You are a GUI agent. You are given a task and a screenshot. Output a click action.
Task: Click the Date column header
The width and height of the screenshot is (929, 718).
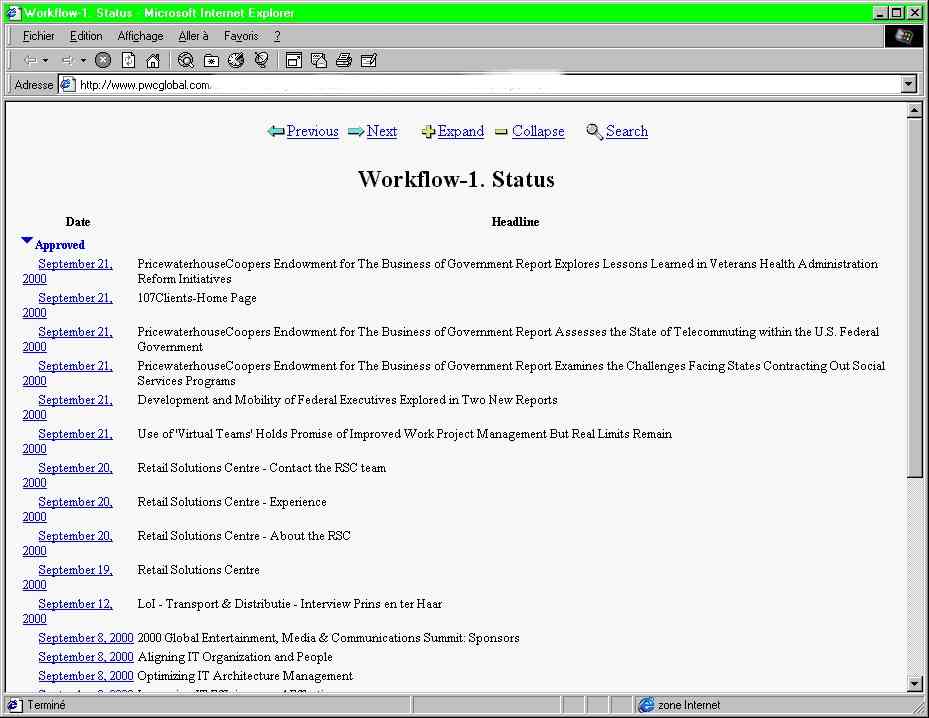pyautogui.click(x=78, y=222)
